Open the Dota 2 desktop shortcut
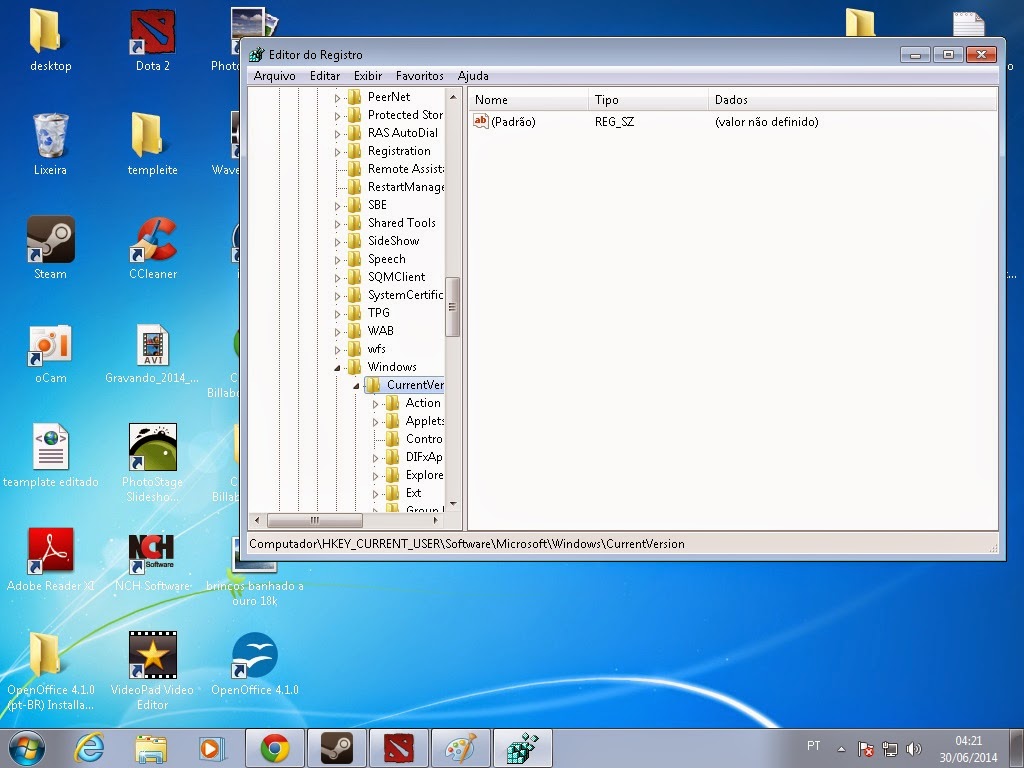This screenshot has width=1024, height=768. (x=152, y=40)
